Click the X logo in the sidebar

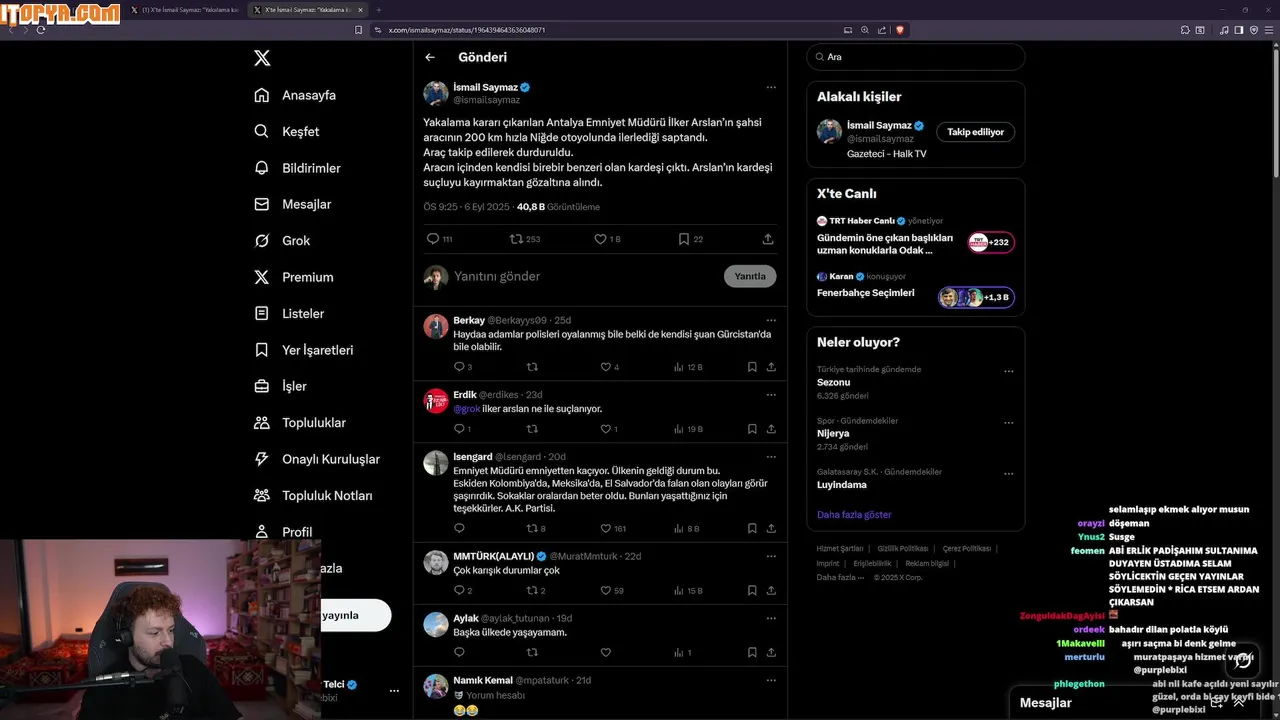[x=262, y=58]
